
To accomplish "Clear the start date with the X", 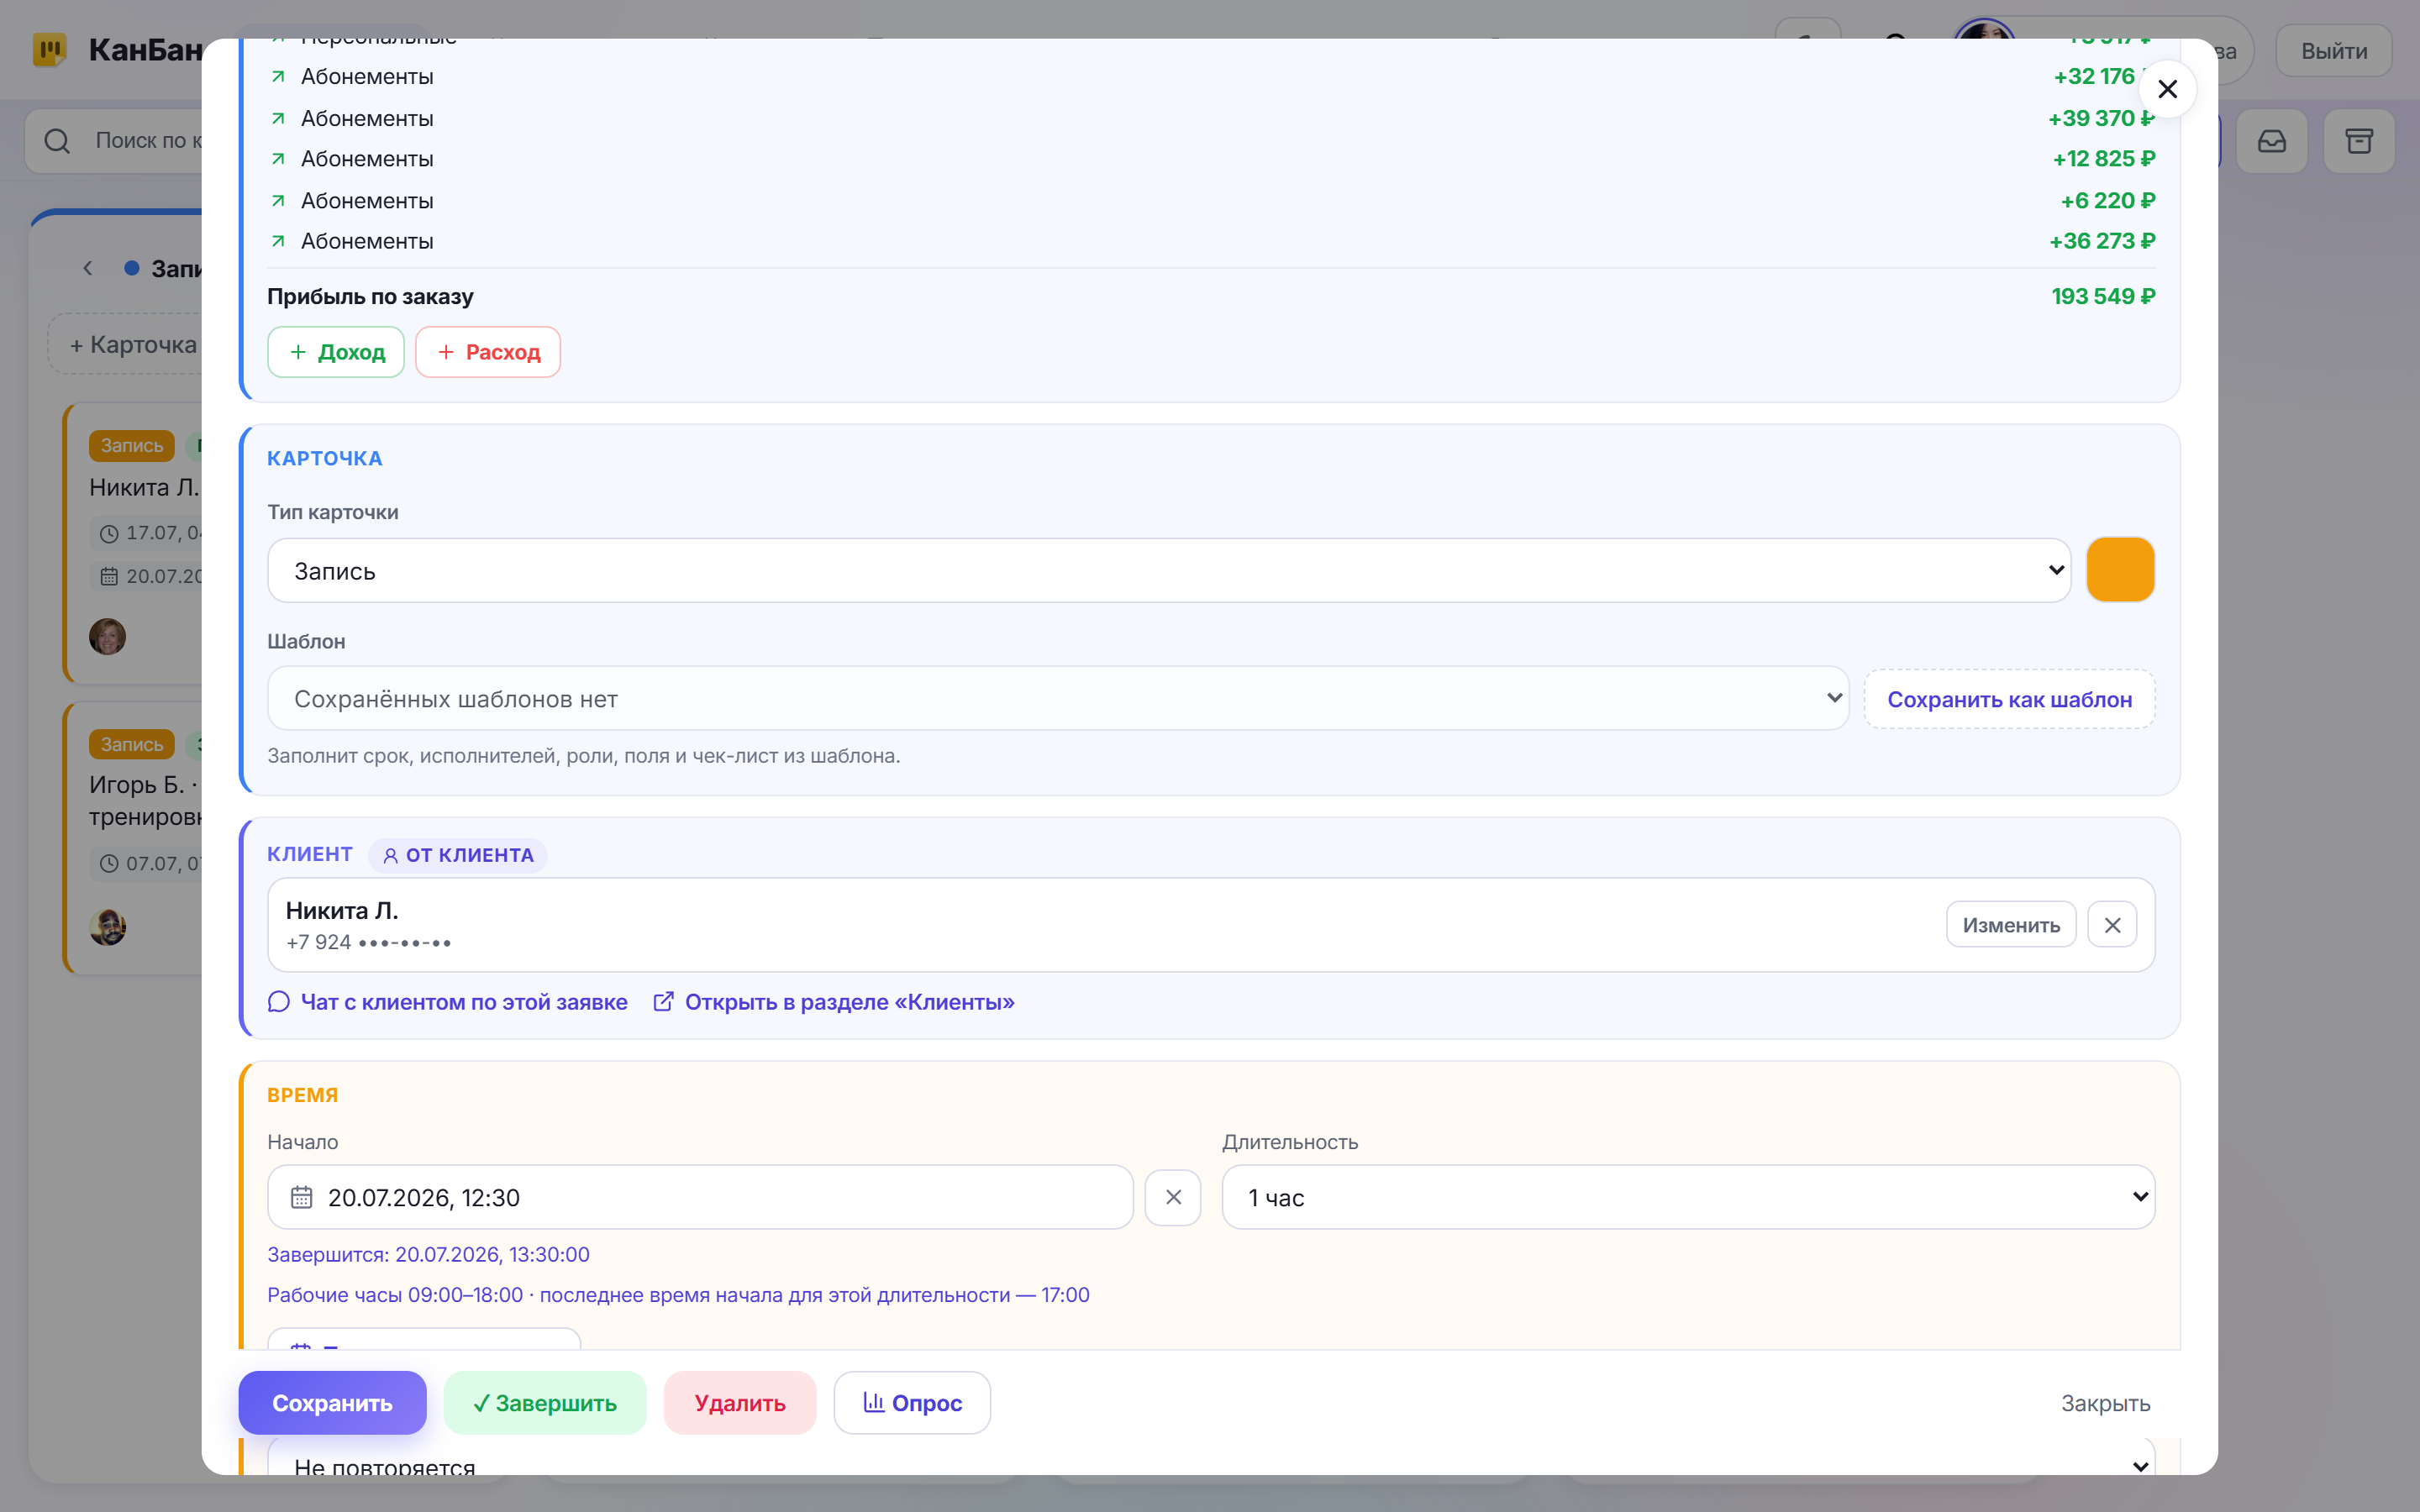I will [1173, 1197].
